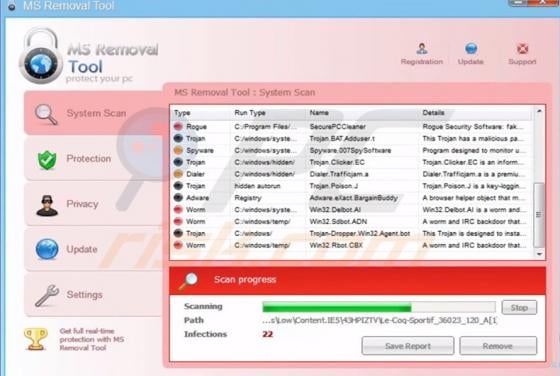
Task: Click the 'Registry' run type cell
Action: click(x=248, y=197)
